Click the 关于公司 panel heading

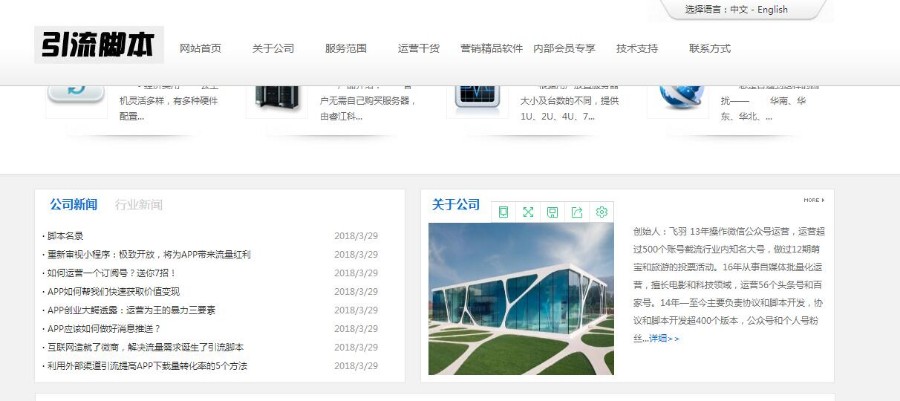coord(456,204)
